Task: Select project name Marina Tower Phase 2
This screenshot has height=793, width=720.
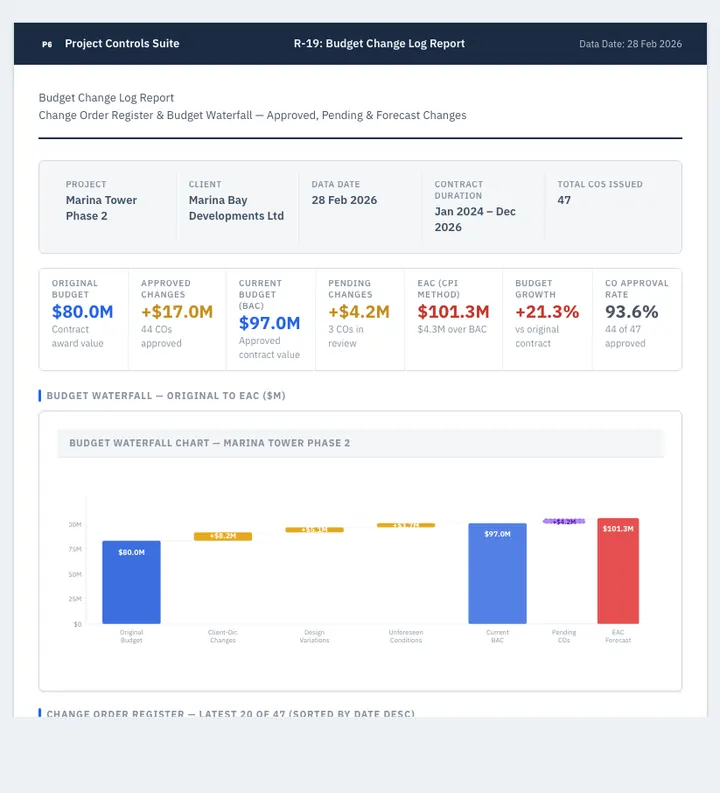Action: 101,208
